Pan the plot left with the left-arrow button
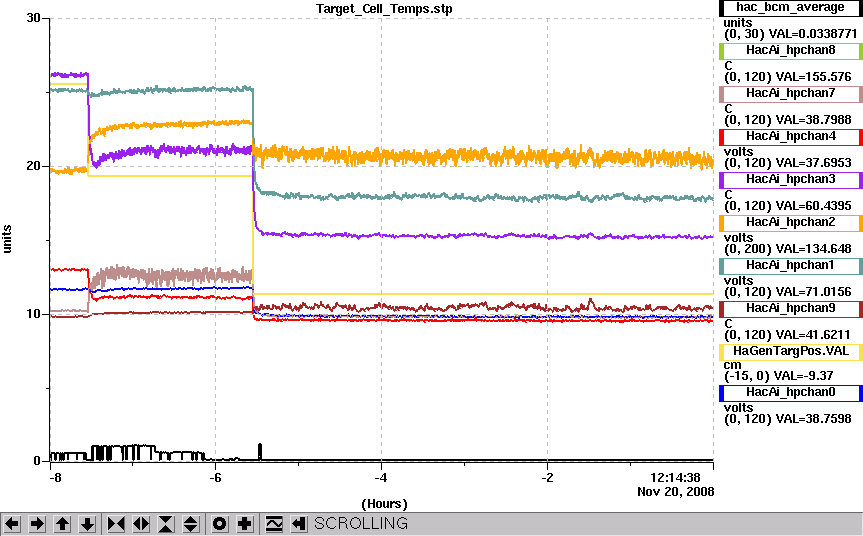 click(12, 523)
